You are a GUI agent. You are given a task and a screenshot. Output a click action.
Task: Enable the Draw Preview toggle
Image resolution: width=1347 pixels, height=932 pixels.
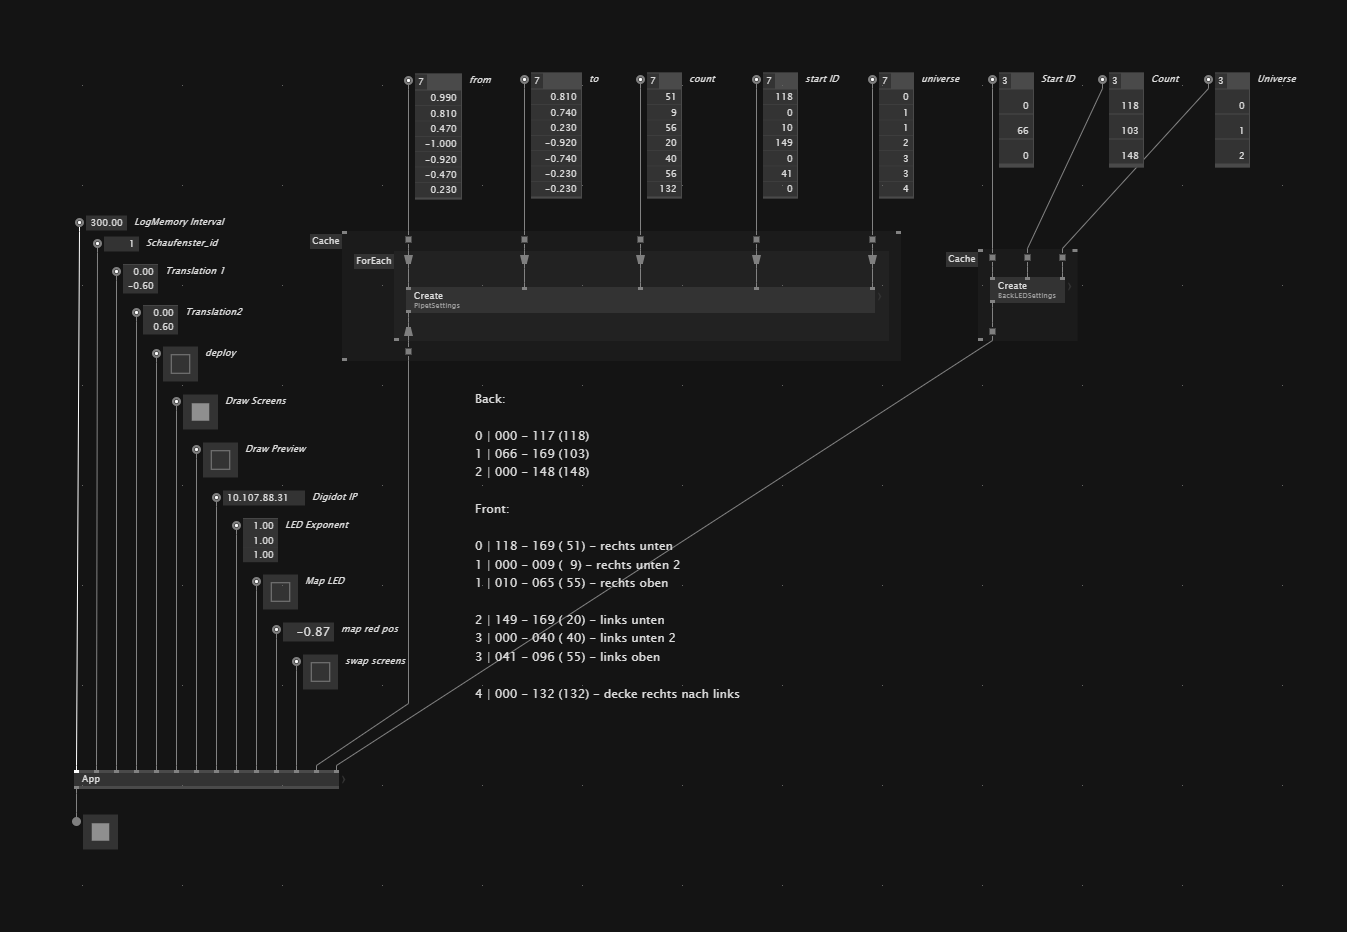pyautogui.click(x=220, y=460)
